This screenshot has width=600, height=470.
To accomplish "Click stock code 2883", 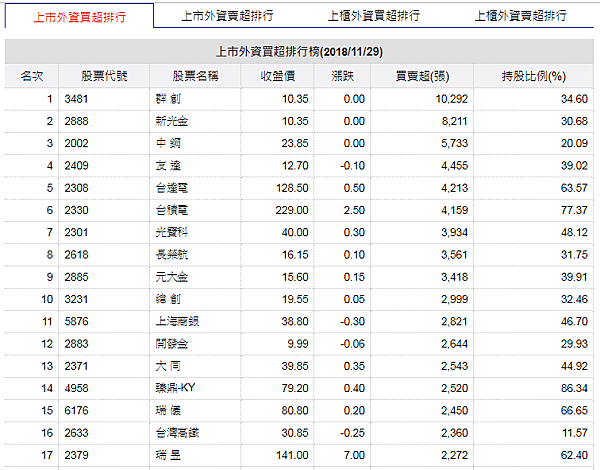I will [x=76, y=344].
